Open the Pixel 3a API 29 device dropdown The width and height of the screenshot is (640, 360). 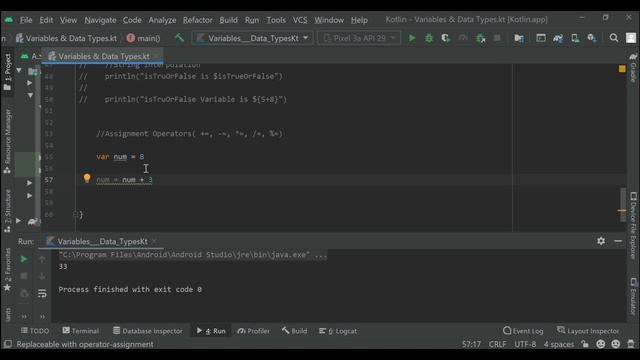click(359, 38)
